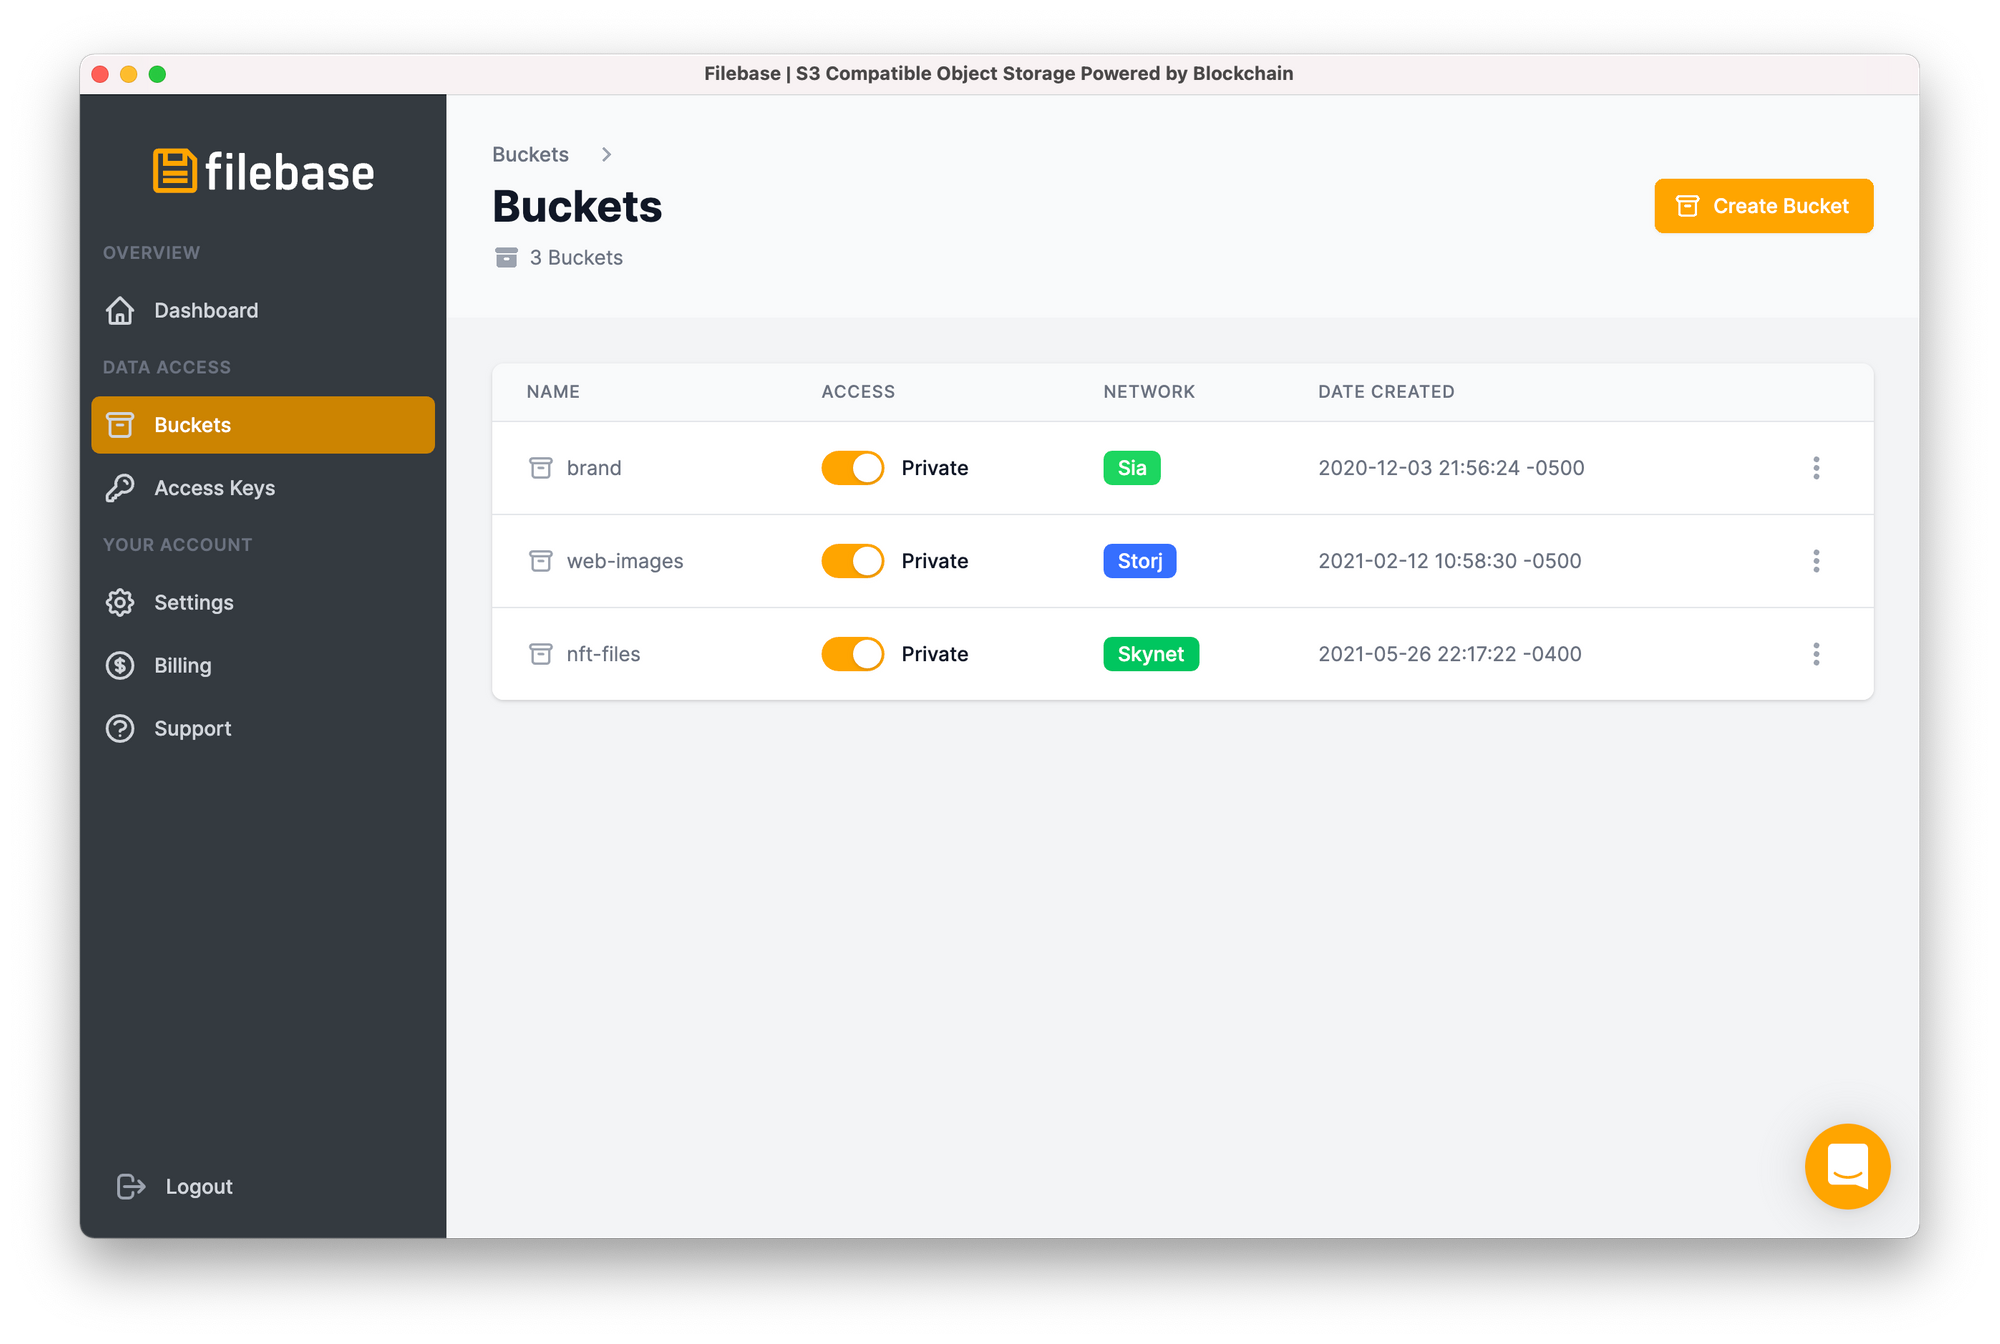
Task: Open the Billing sidebar label
Action: [x=183, y=666]
